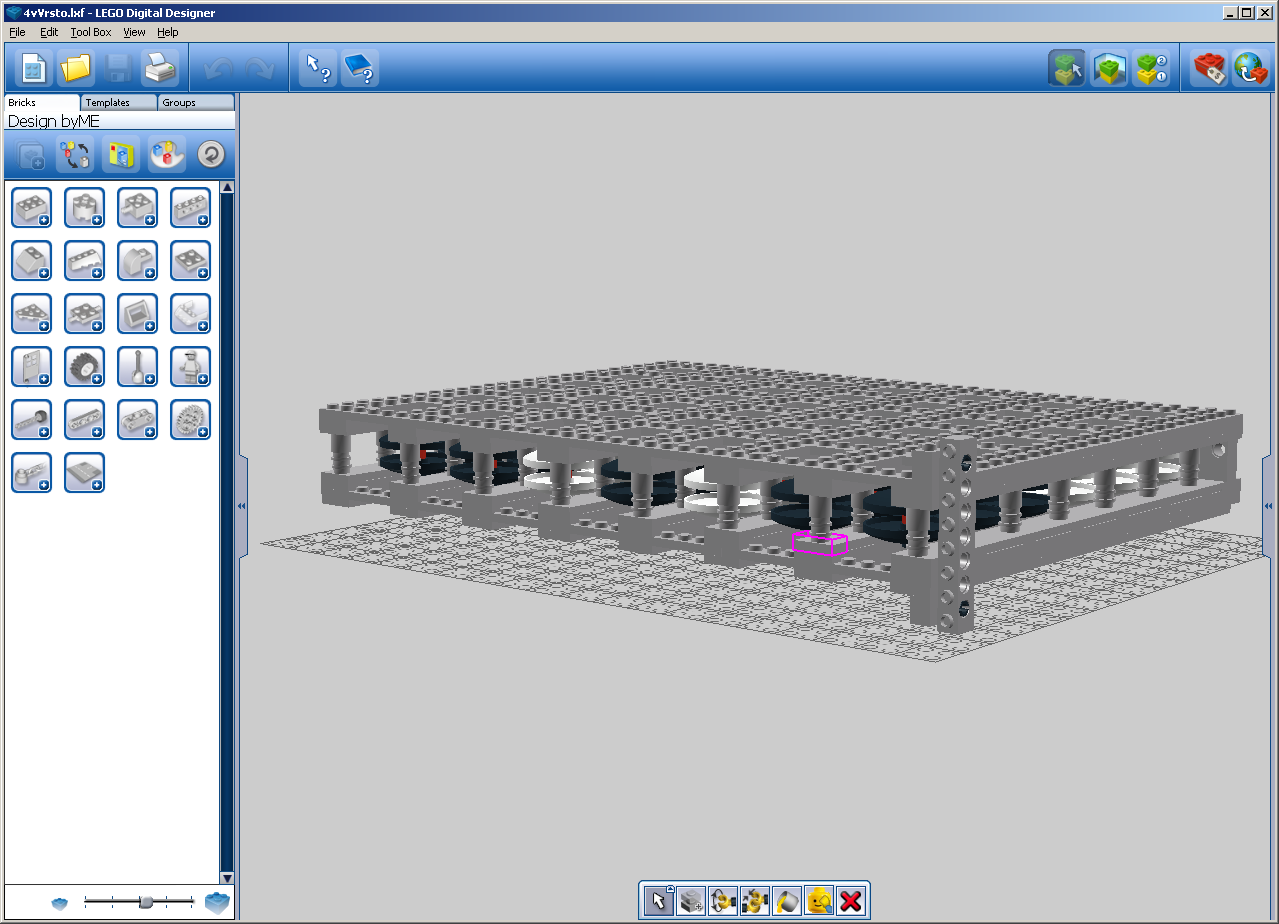Open the Tool Box menu

(91, 32)
